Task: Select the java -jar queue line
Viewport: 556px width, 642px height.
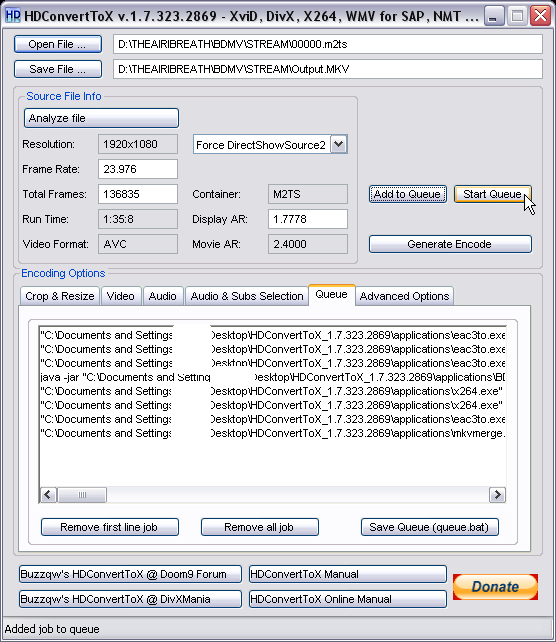Action: (x=273, y=377)
